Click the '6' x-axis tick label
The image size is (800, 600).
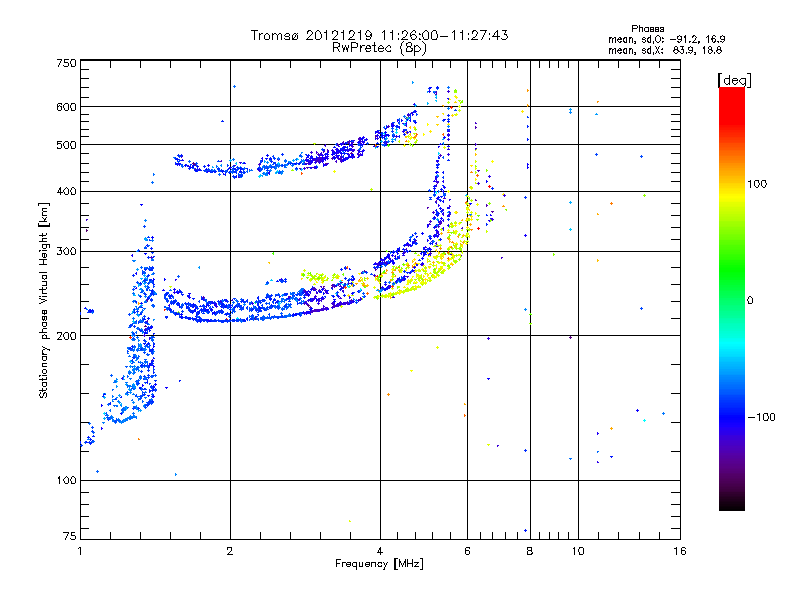(467, 551)
